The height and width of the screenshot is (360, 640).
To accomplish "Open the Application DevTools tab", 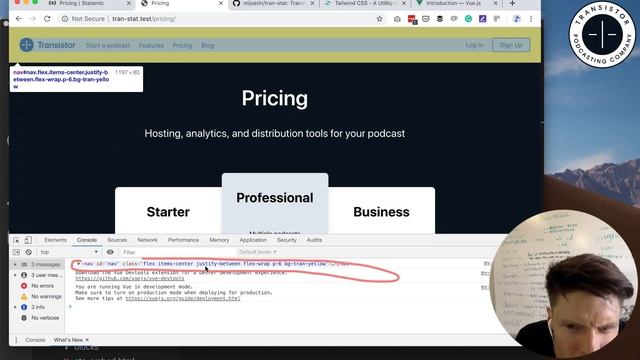I will [253, 240].
